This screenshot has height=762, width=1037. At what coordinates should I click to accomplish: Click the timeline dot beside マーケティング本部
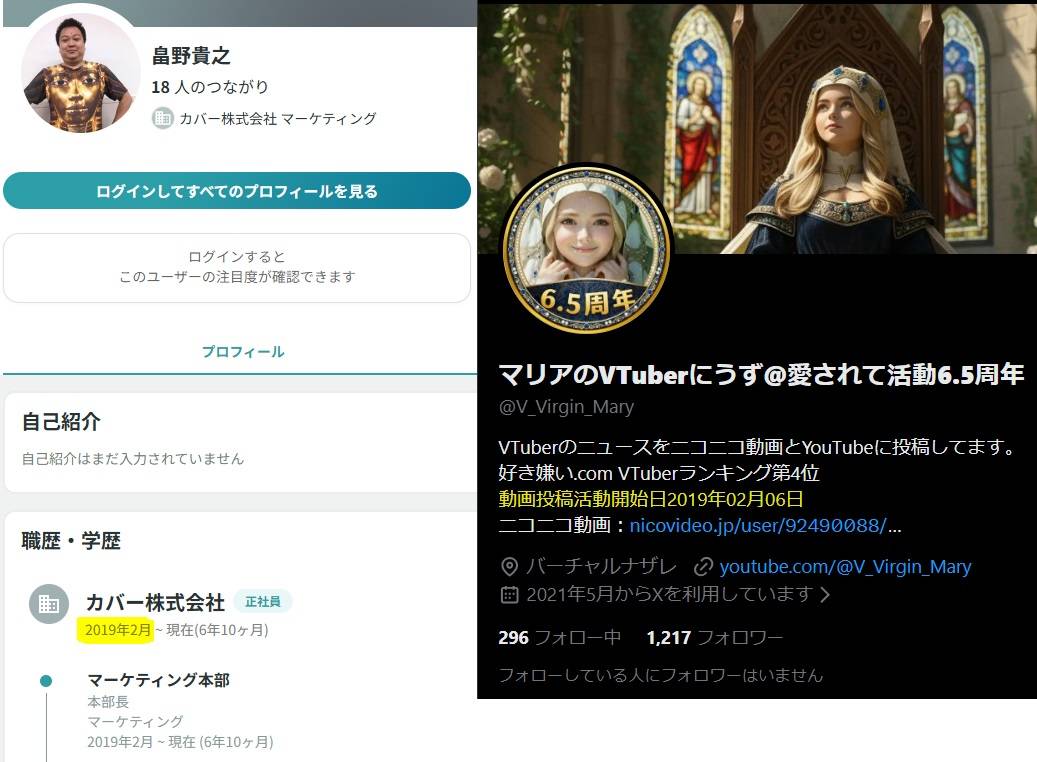(46, 681)
